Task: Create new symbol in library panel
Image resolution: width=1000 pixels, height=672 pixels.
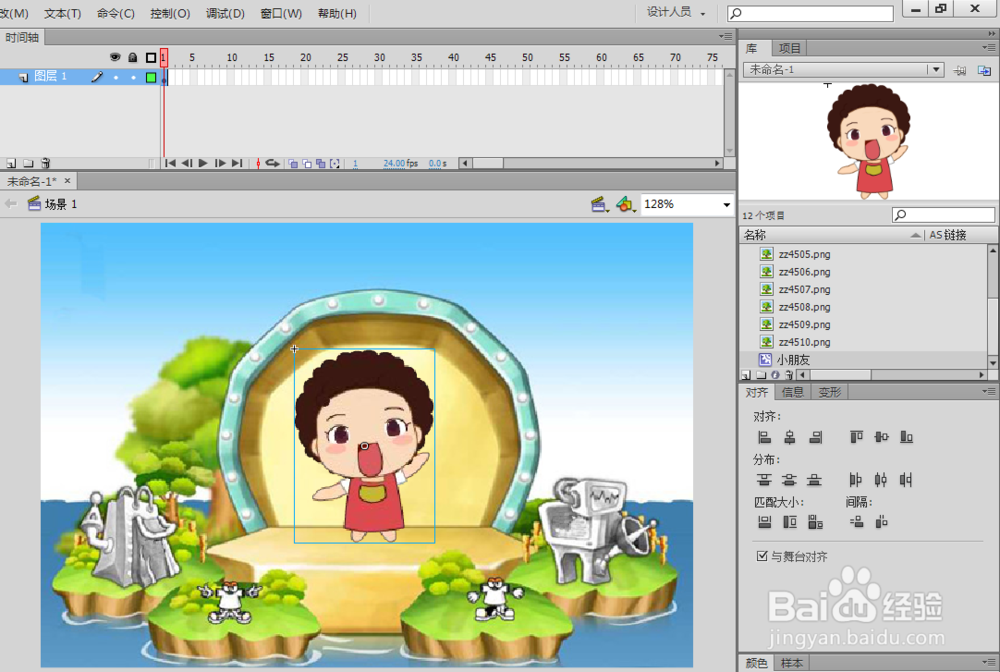Action: click(x=747, y=376)
